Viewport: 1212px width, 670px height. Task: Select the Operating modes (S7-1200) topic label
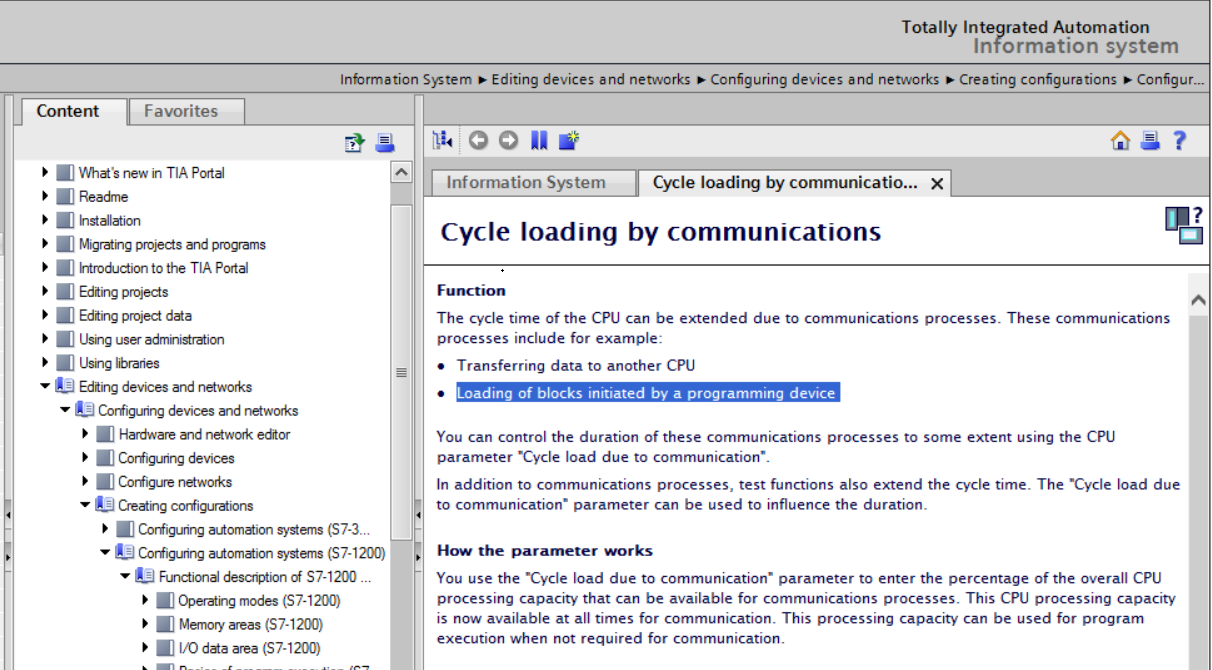(x=259, y=601)
